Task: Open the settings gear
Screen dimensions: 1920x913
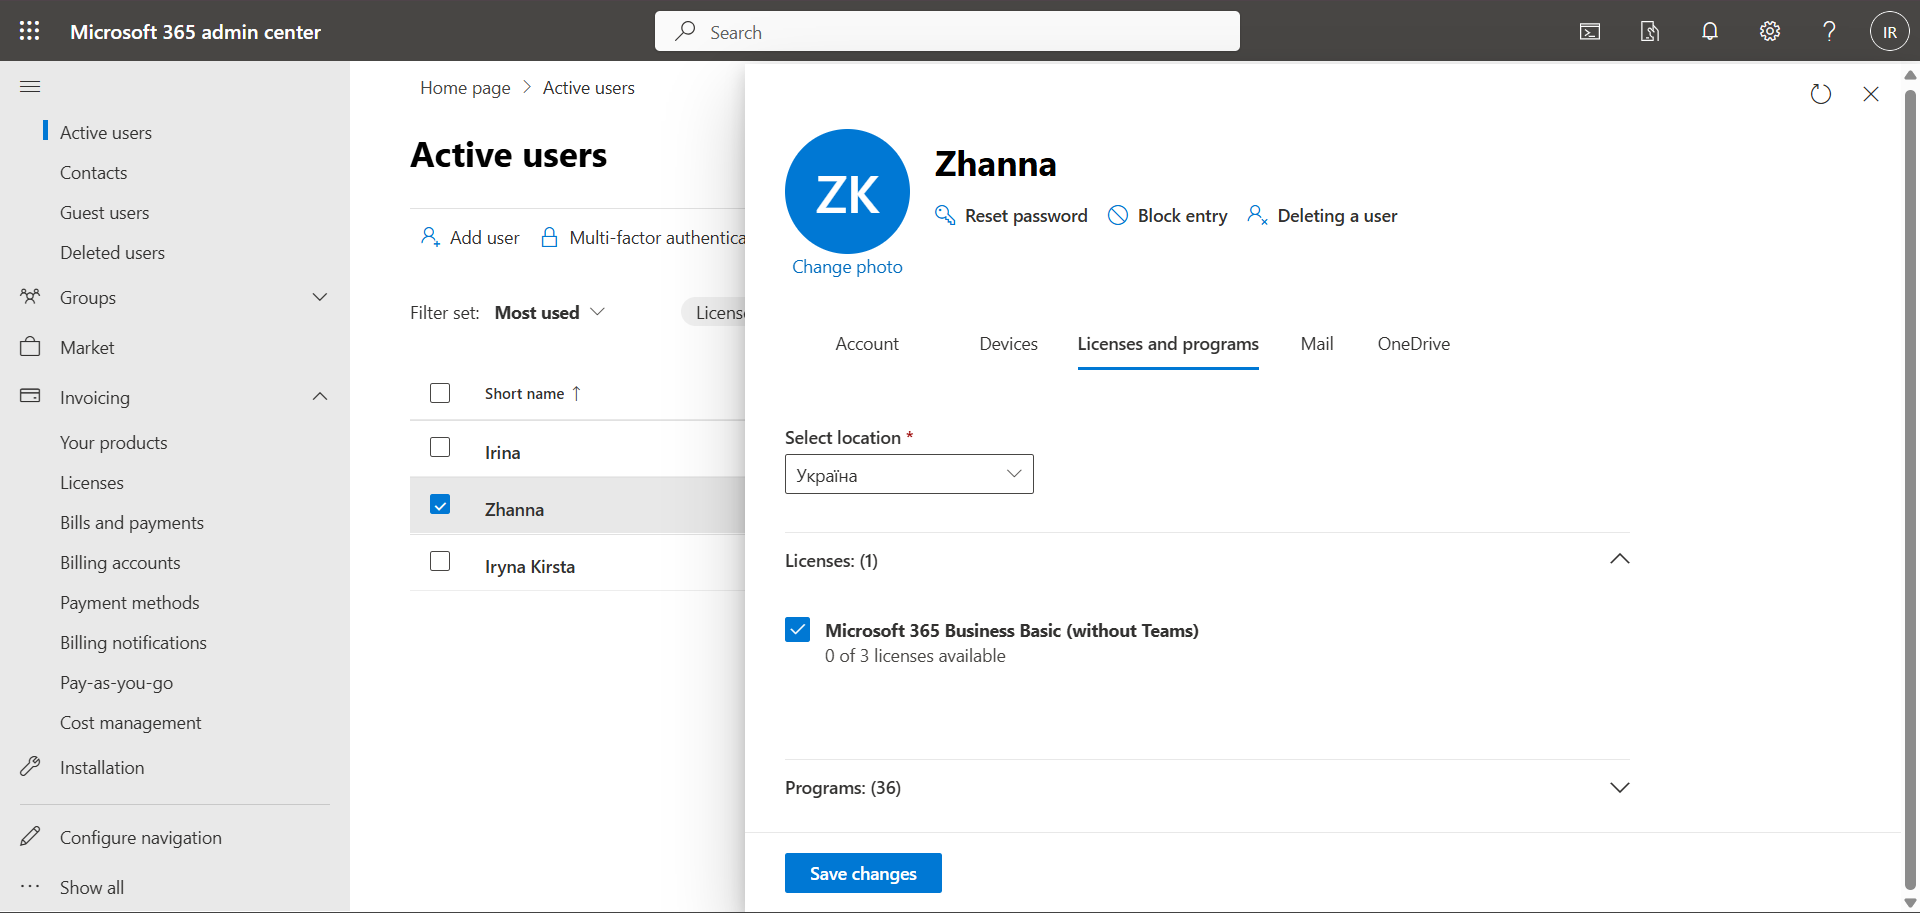Action: pos(1770,32)
